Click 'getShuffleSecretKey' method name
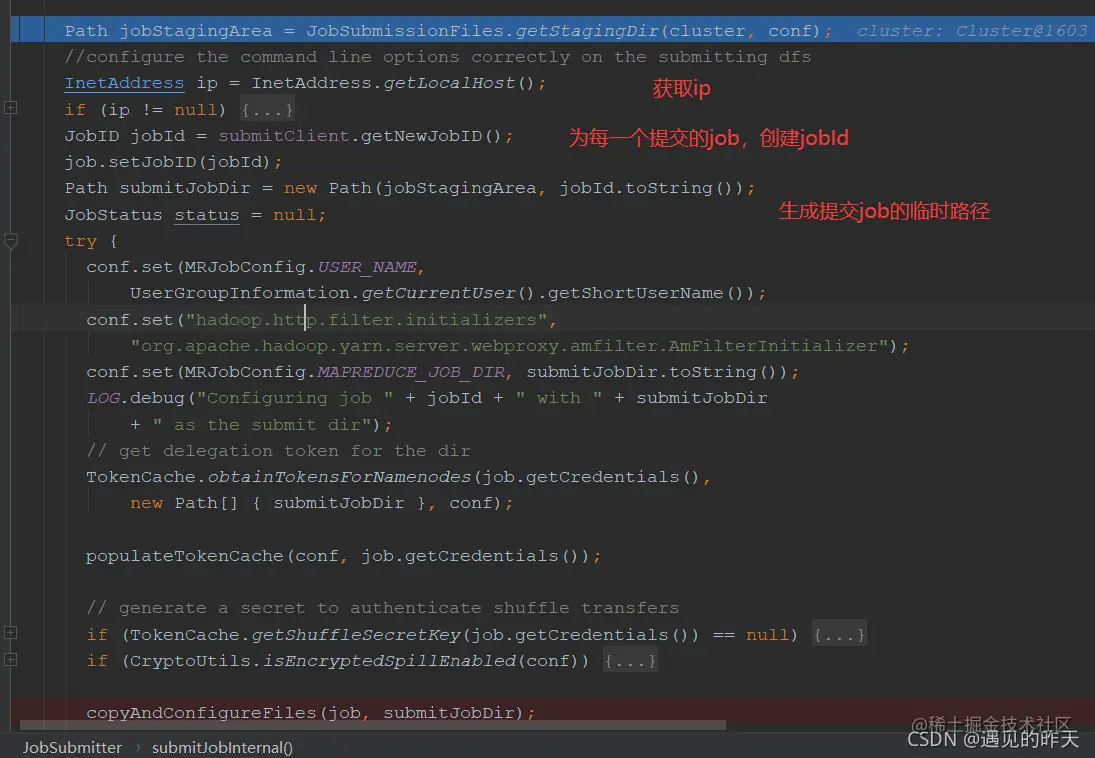The width and height of the screenshot is (1095, 758). click(x=356, y=634)
